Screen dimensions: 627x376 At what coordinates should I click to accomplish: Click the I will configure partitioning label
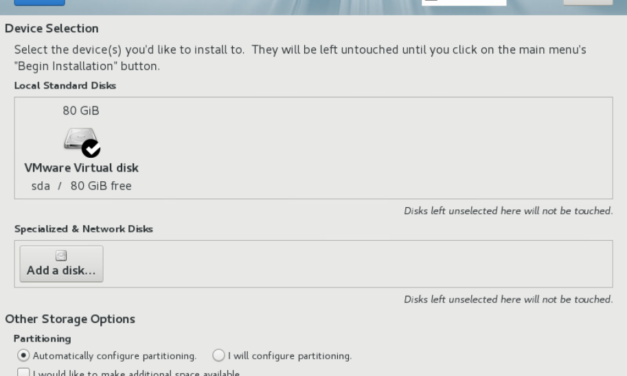(x=290, y=356)
